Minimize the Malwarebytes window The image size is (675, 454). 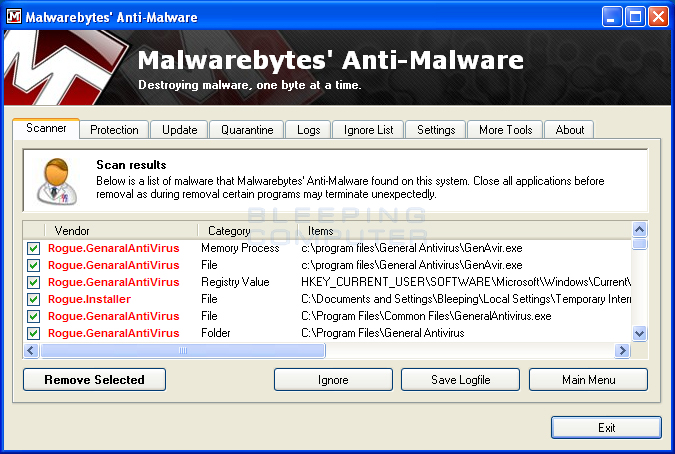(x=611, y=17)
